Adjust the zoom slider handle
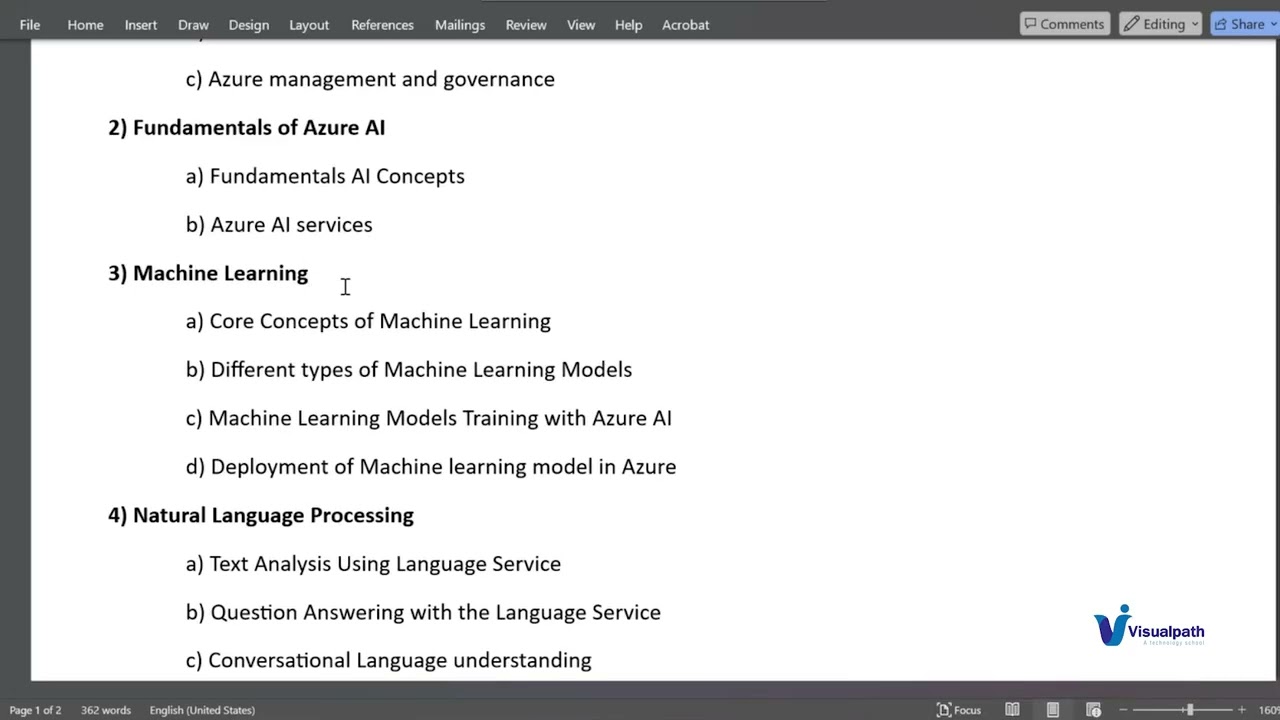 click(x=1189, y=710)
